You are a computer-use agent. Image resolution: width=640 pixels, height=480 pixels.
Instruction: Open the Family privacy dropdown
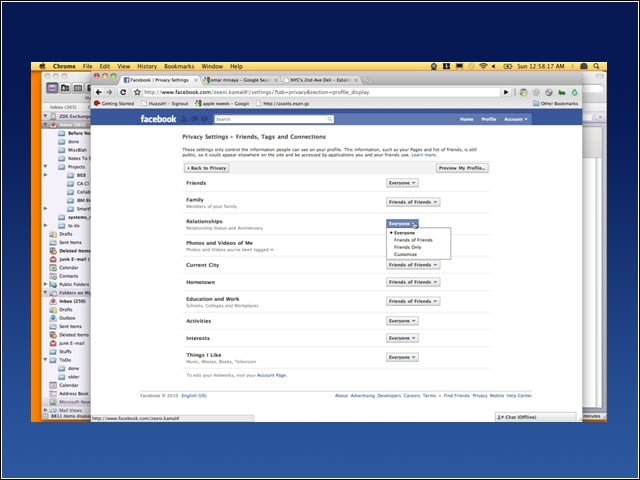(413, 202)
